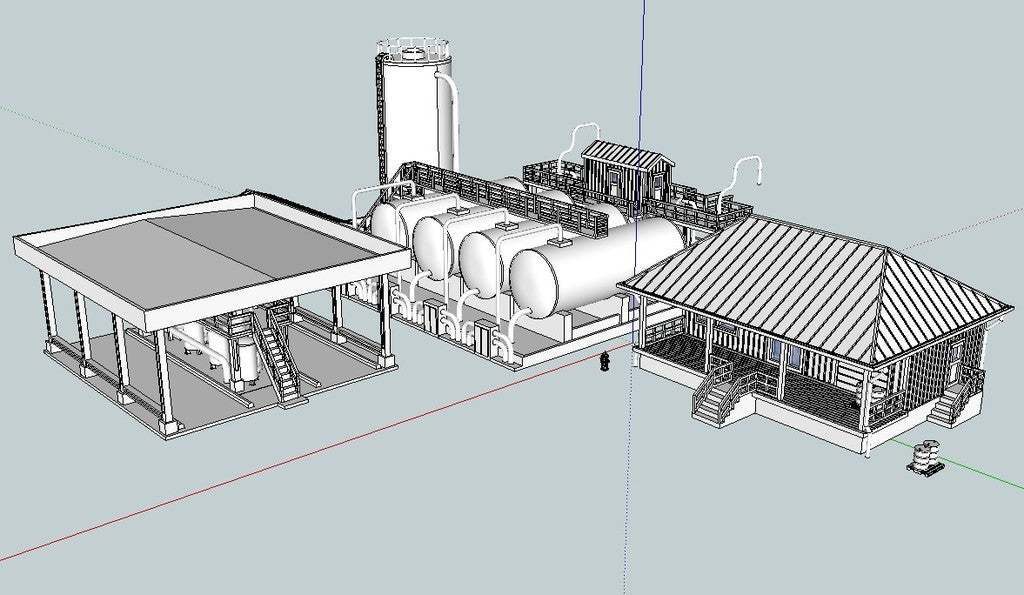Select the staircase under the canopy
This screenshot has width=1024, height=595.
point(277,361)
